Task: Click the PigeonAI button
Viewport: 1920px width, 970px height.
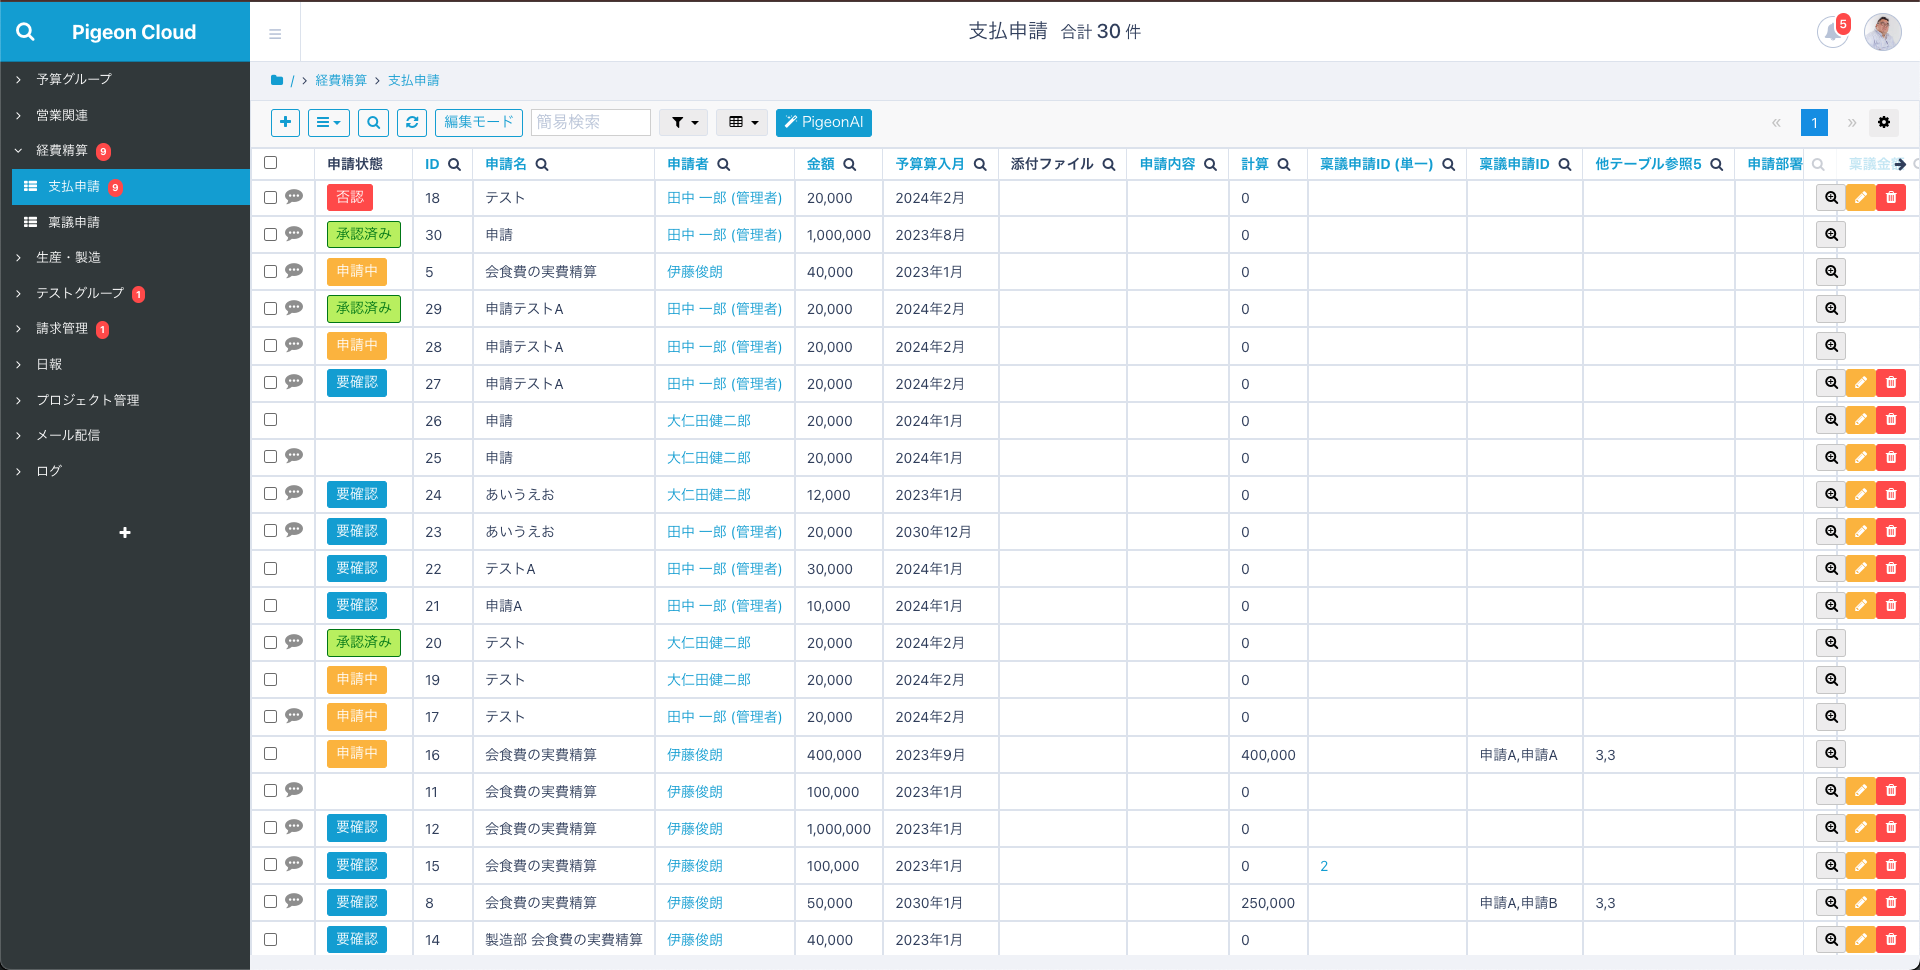Action: (823, 122)
